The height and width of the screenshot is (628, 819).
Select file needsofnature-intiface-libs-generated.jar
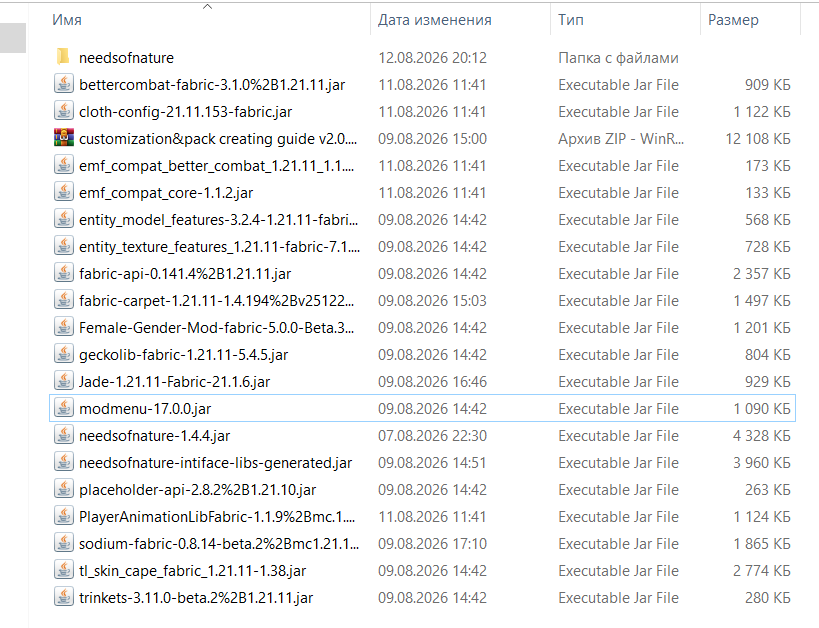215,463
